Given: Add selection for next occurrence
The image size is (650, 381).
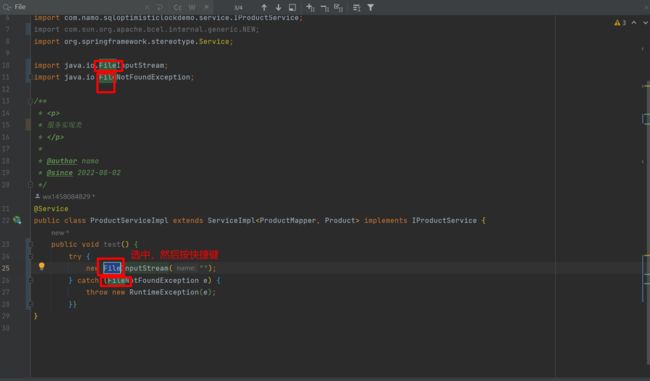Looking at the screenshot, I should [x=310, y=7].
